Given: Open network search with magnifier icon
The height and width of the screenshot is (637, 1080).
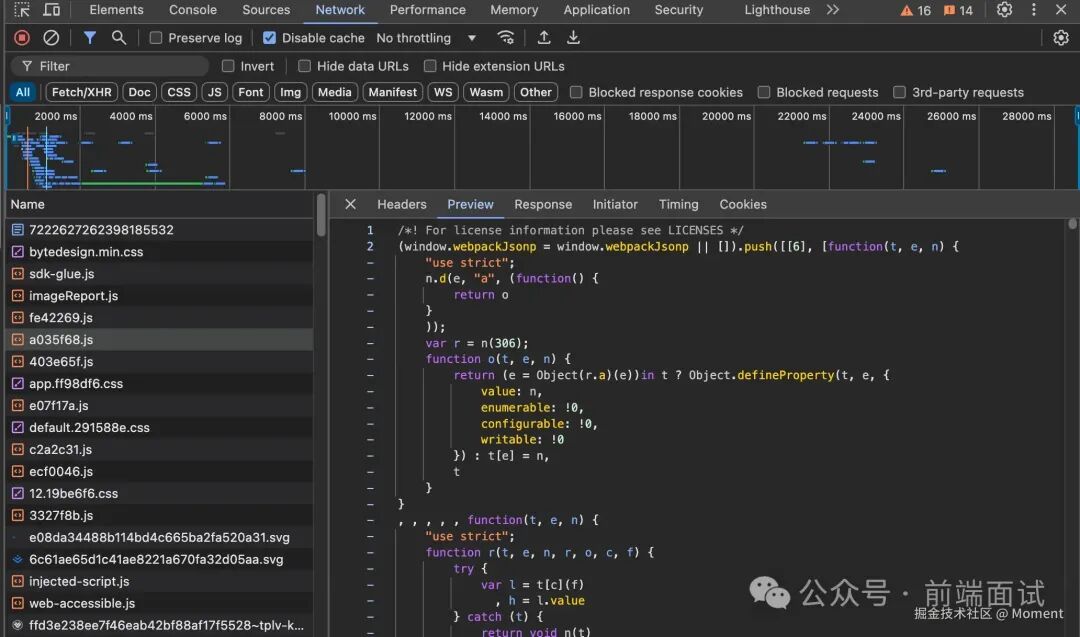Looking at the screenshot, I should [x=119, y=38].
